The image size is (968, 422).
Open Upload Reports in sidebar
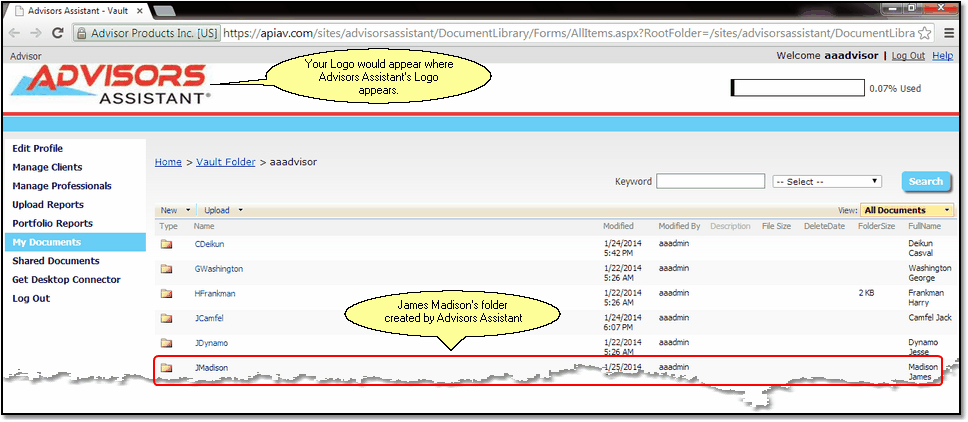pos(48,205)
